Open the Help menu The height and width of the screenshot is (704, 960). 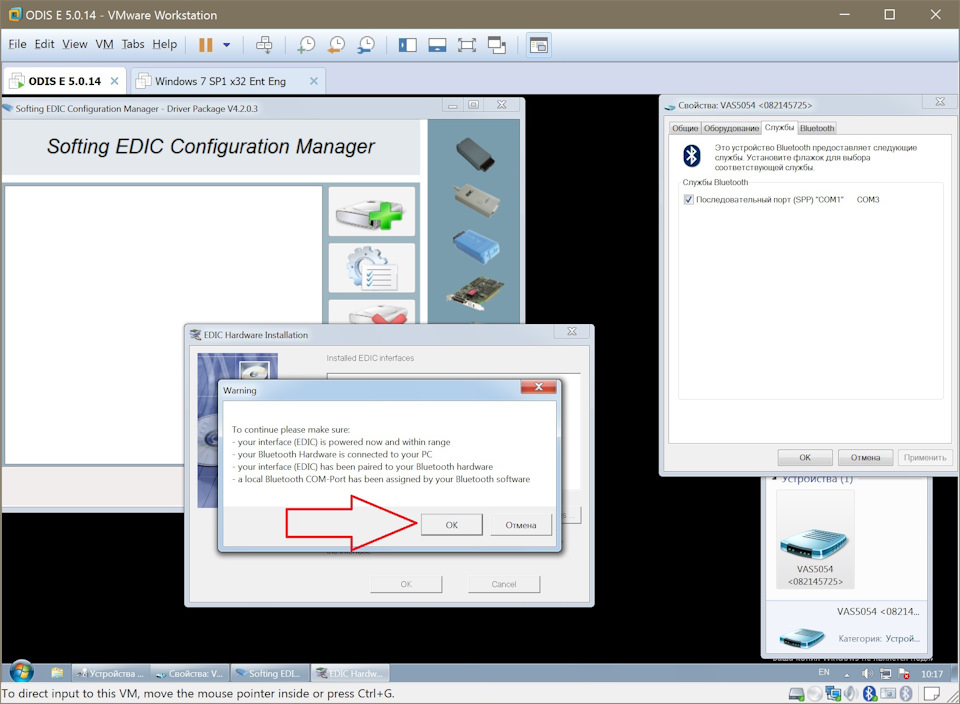(165, 44)
